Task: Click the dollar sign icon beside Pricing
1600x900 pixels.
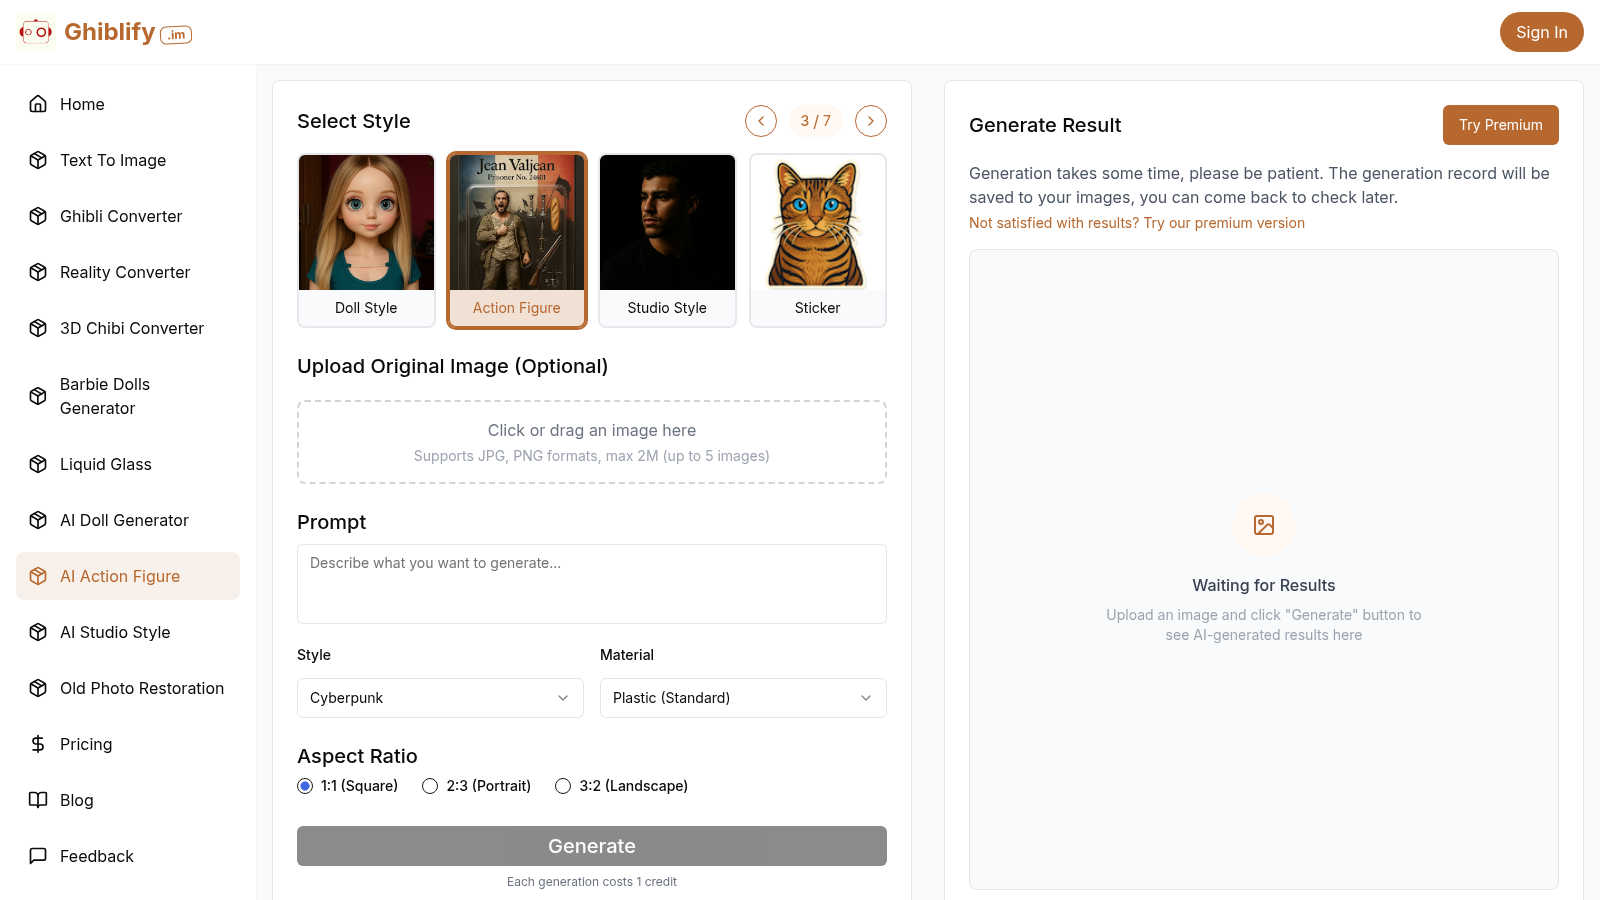Action: coord(38,744)
